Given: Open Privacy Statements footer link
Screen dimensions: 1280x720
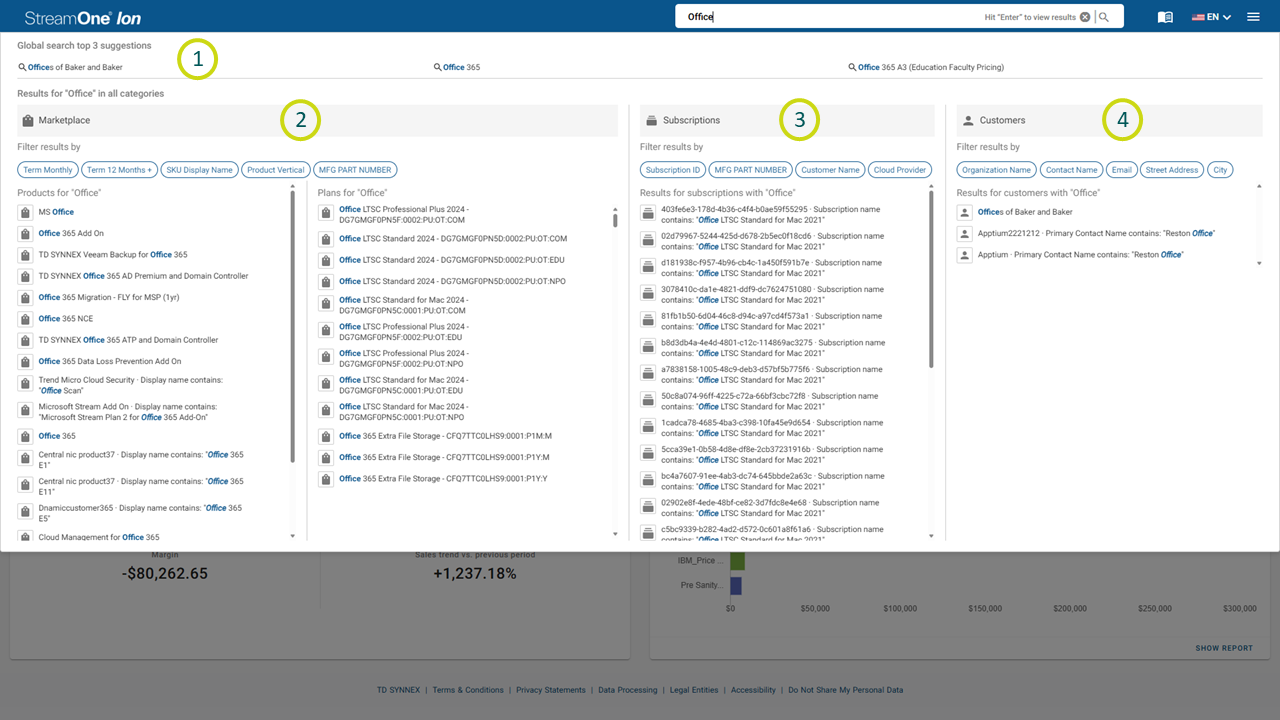Looking at the screenshot, I should click(x=550, y=690).
